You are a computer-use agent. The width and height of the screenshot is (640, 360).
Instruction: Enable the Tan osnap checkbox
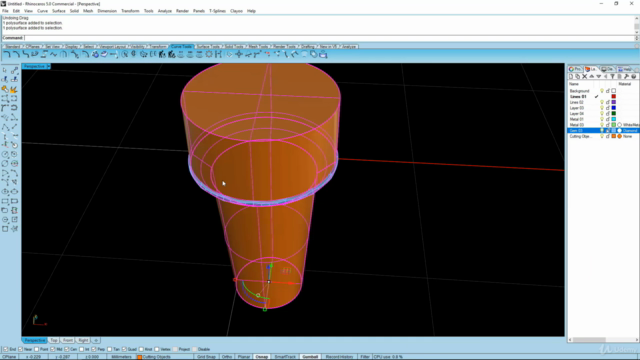pos(109,349)
